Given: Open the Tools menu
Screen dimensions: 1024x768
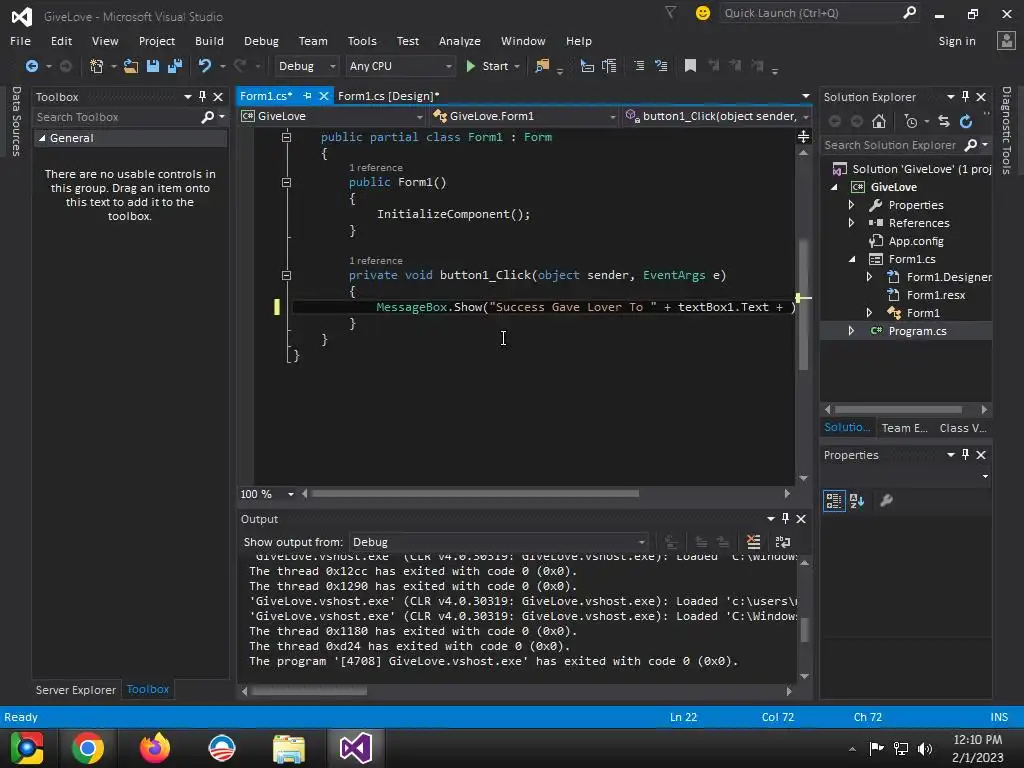Looking at the screenshot, I should 362,40.
